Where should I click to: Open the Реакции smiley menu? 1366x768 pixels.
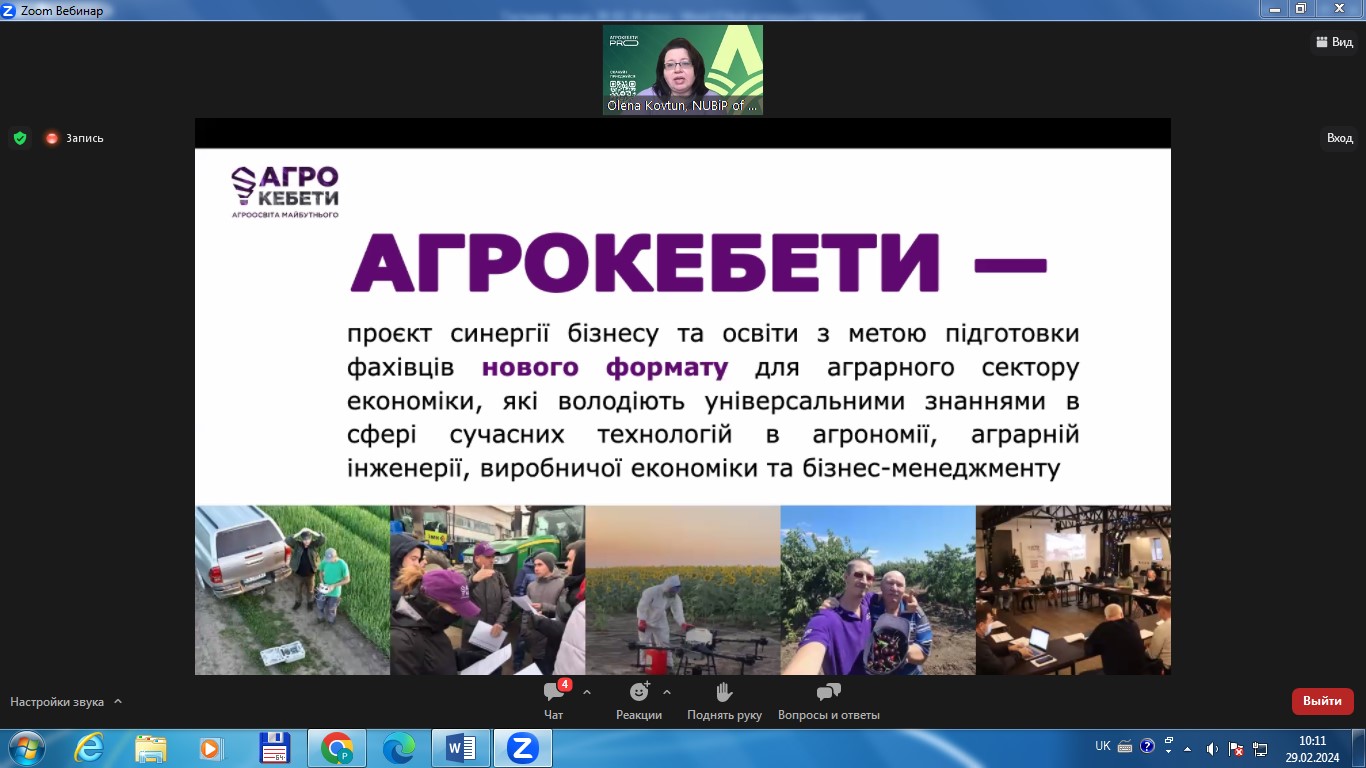click(639, 700)
